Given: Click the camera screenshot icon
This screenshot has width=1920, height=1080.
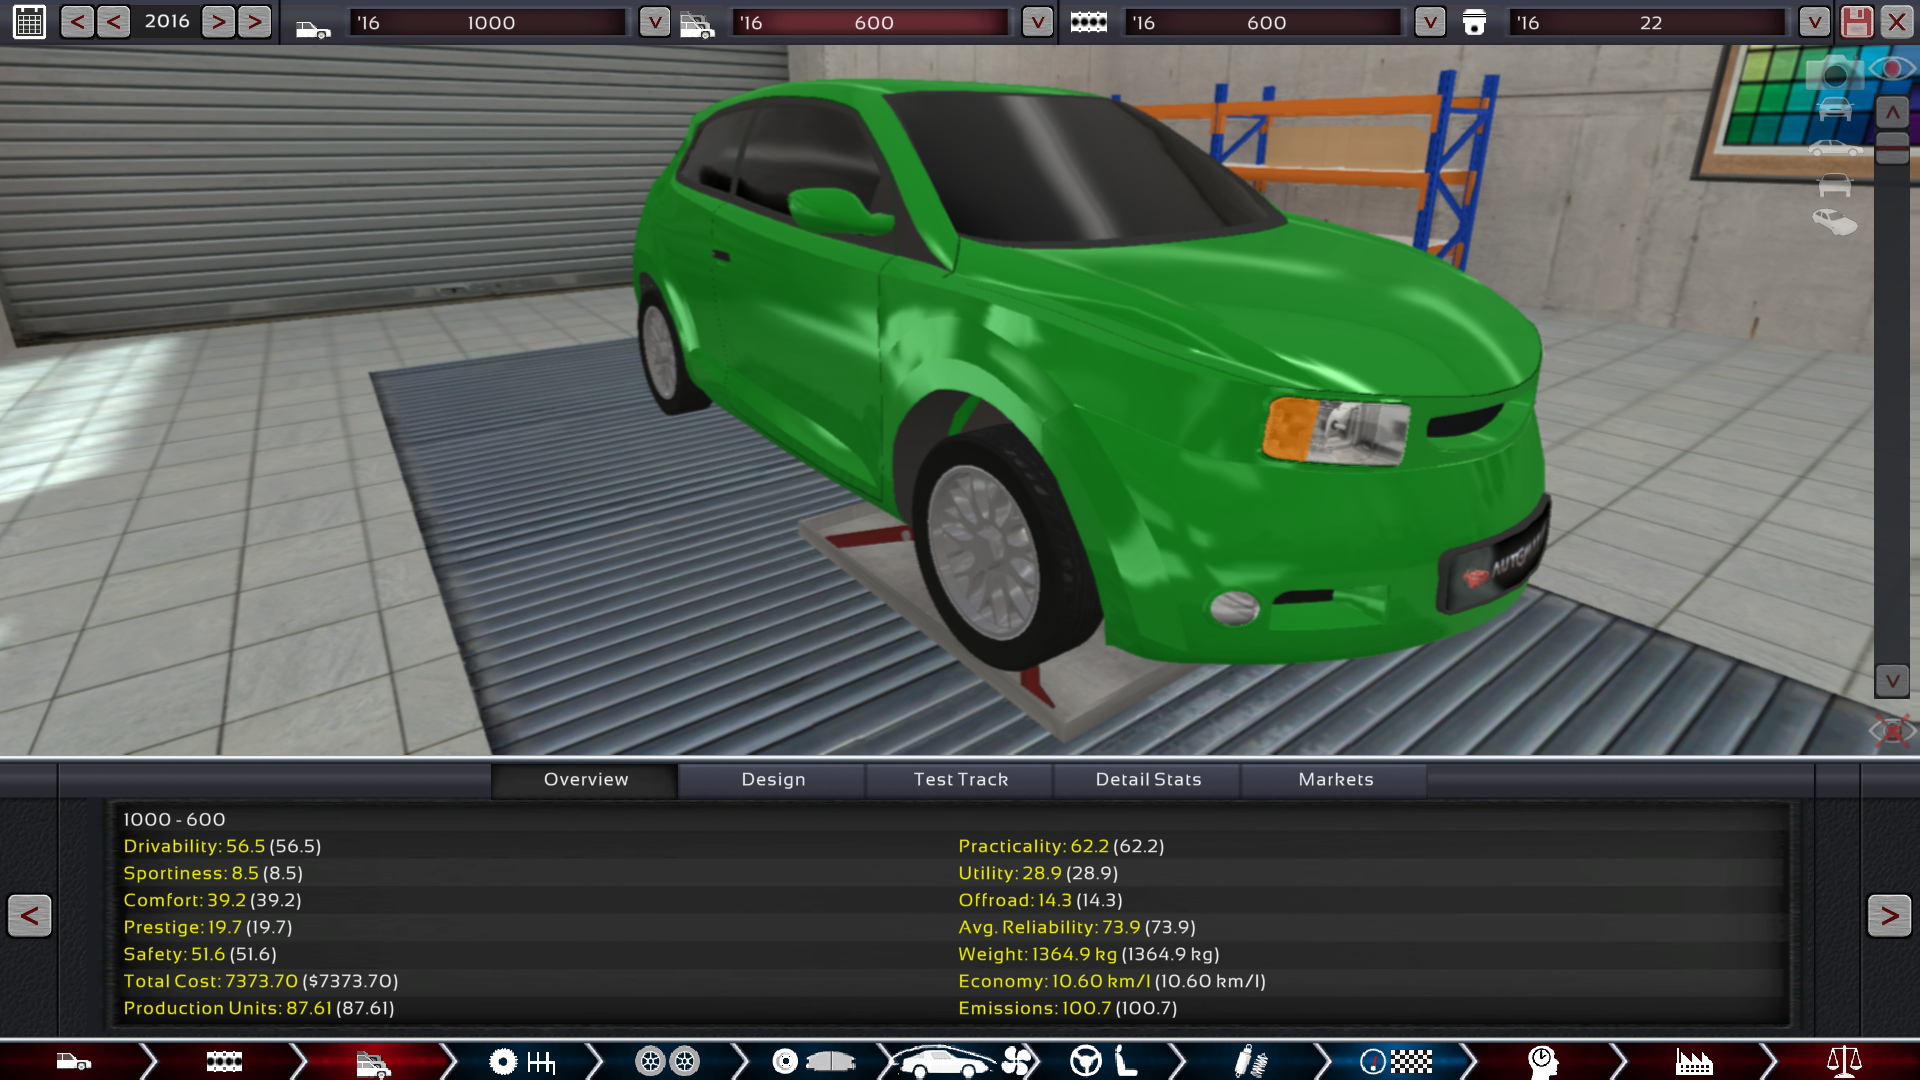Looking at the screenshot, I should pos(1834,74).
